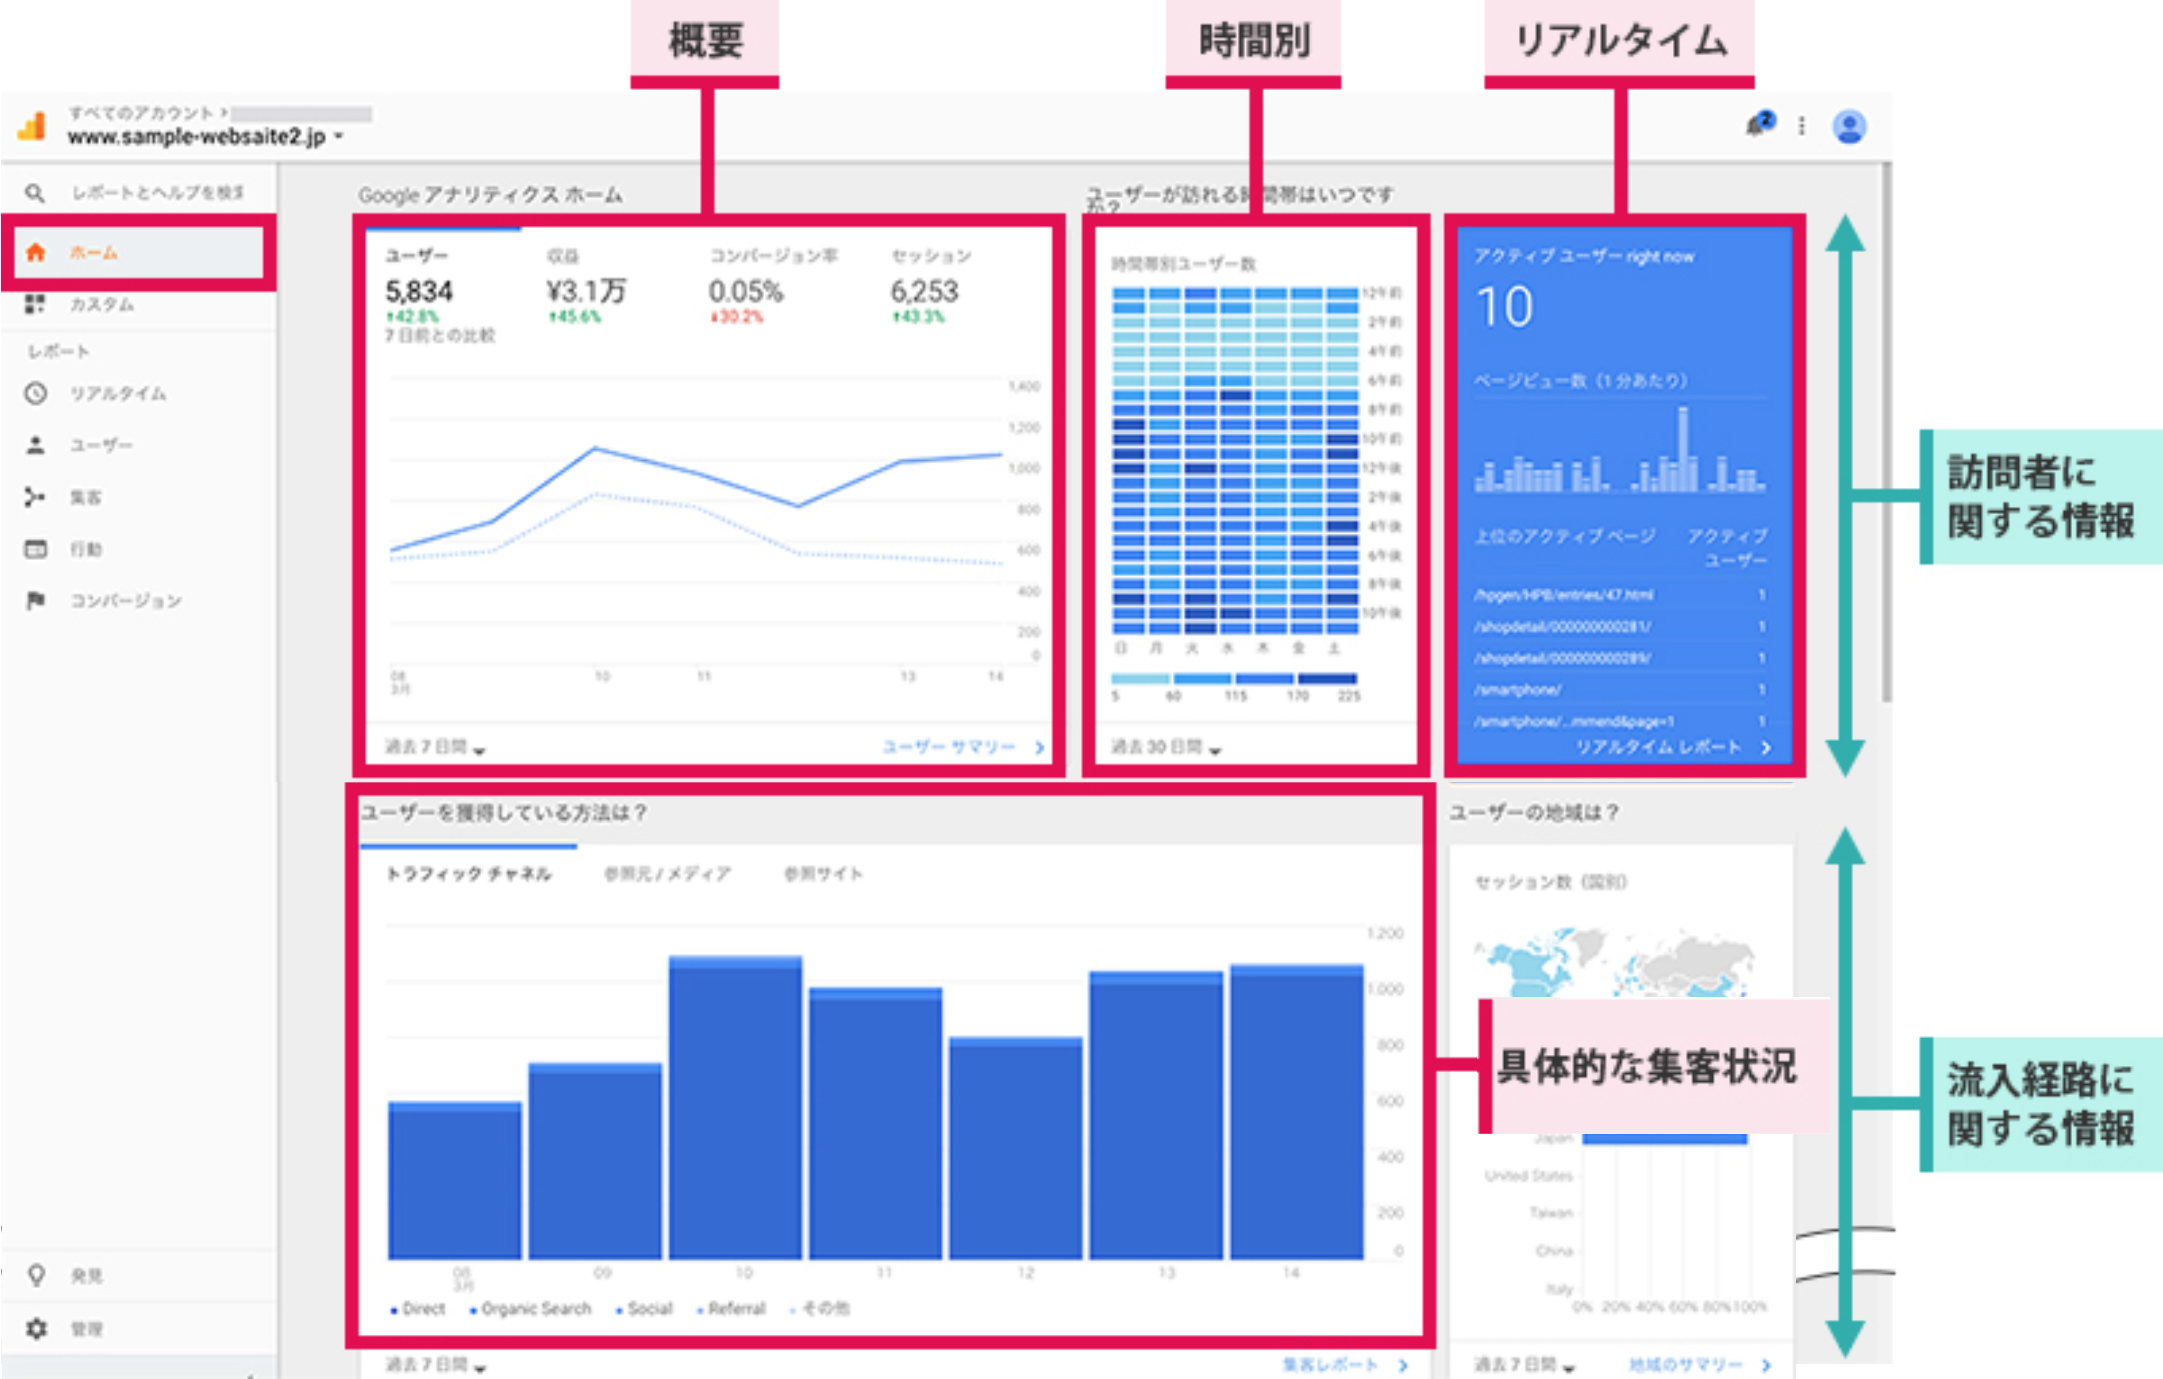The width and height of the screenshot is (2163, 1379).
Task: Click the Google Analytics logo icon
Action: 33,126
